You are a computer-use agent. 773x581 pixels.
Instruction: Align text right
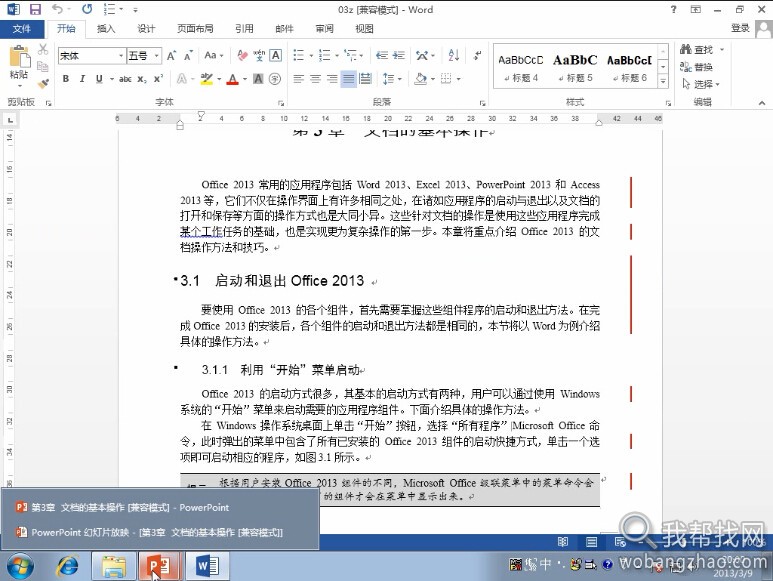(332, 79)
